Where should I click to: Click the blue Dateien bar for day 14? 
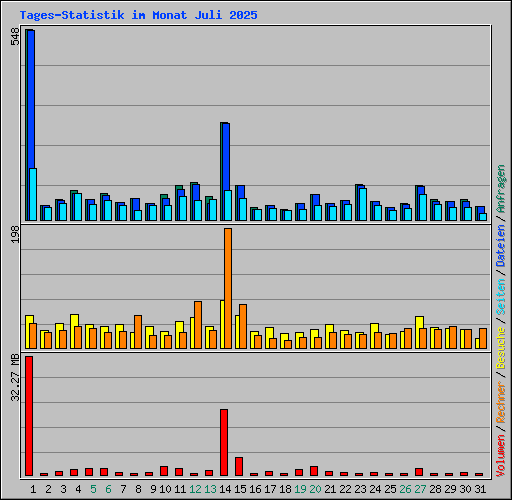(x=226, y=157)
